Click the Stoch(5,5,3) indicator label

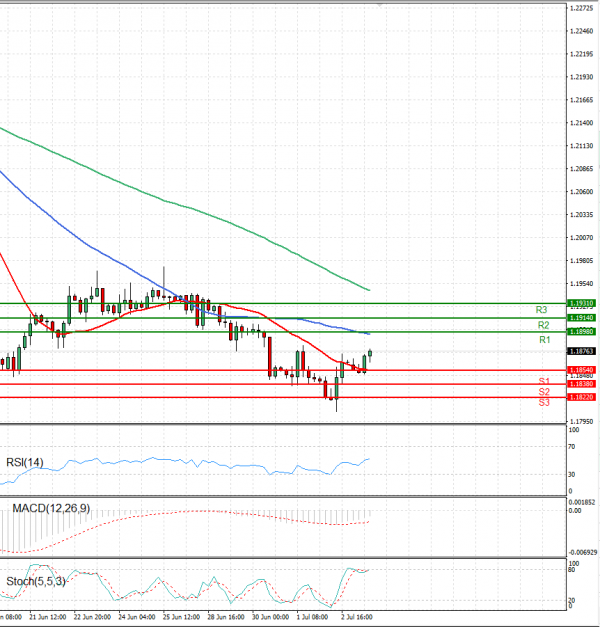[x=36, y=581]
